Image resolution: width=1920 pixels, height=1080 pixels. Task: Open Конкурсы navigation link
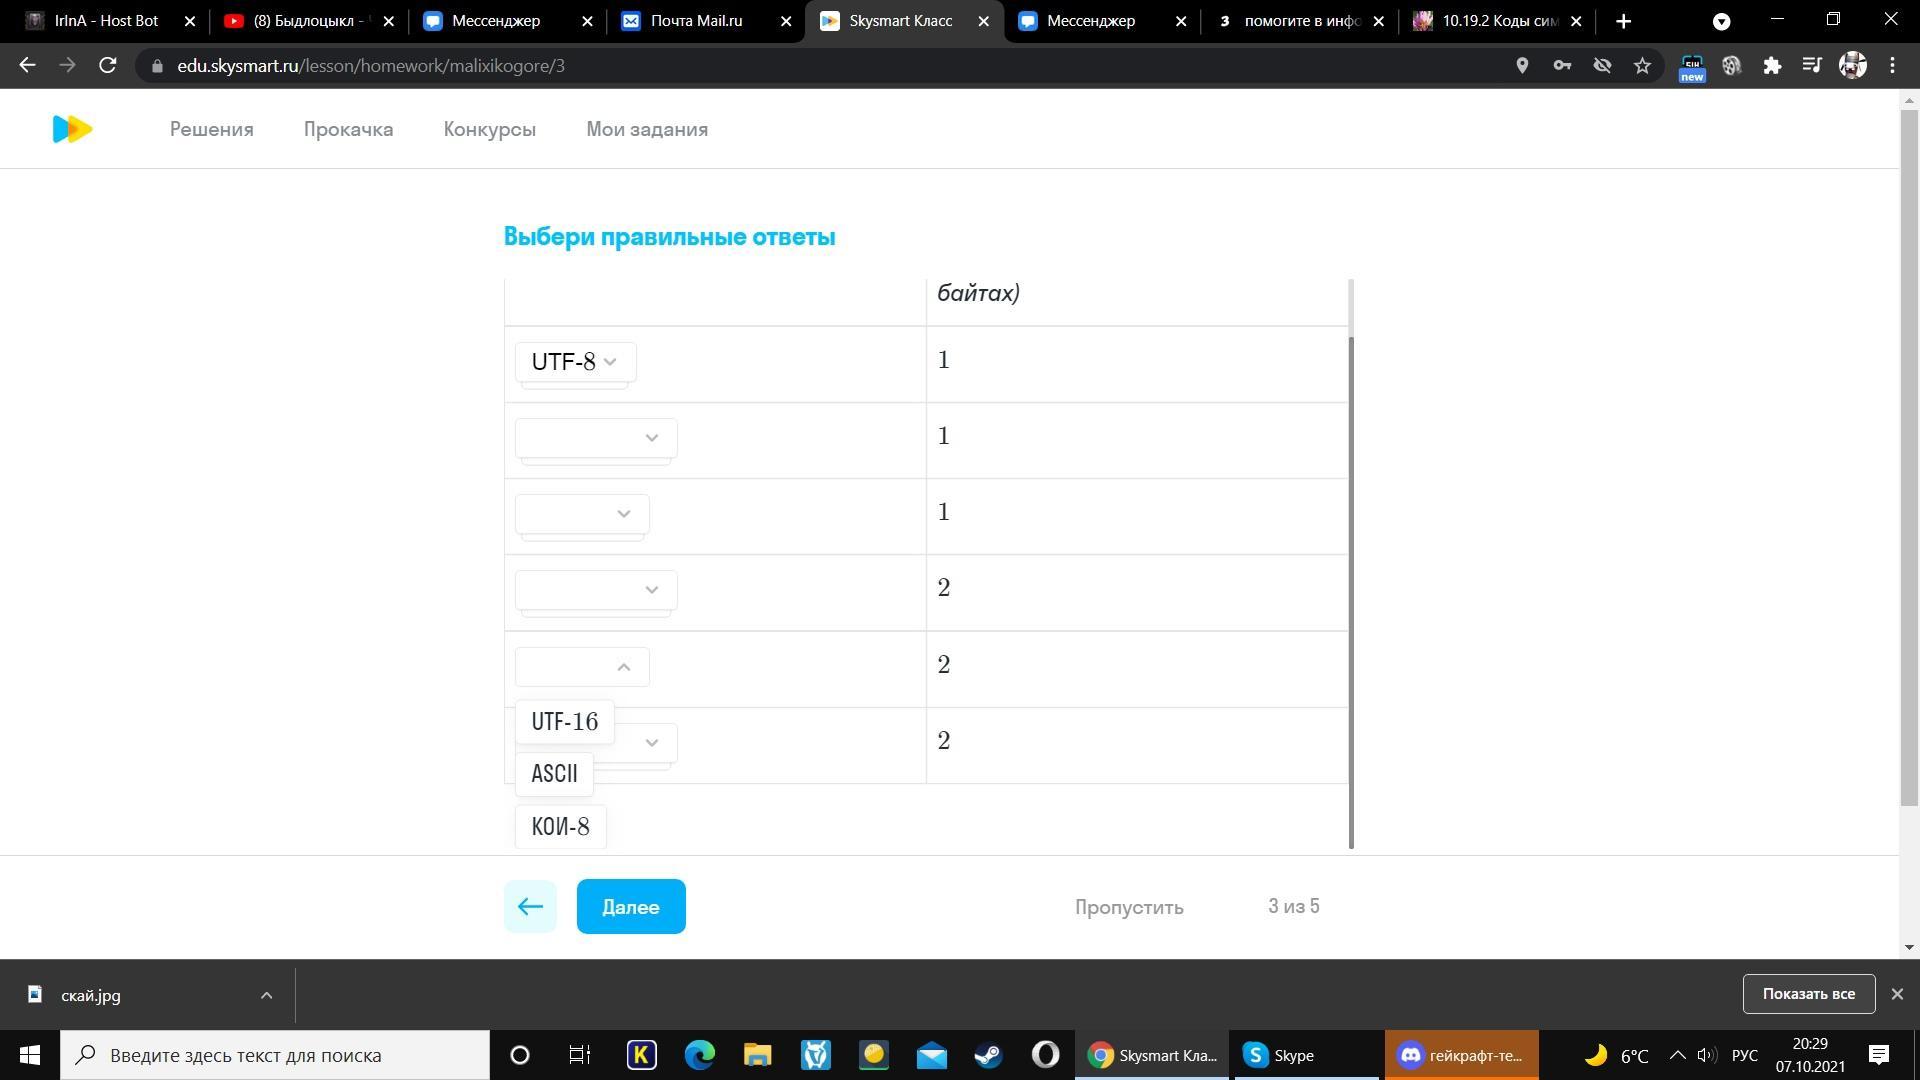pyautogui.click(x=490, y=129)
